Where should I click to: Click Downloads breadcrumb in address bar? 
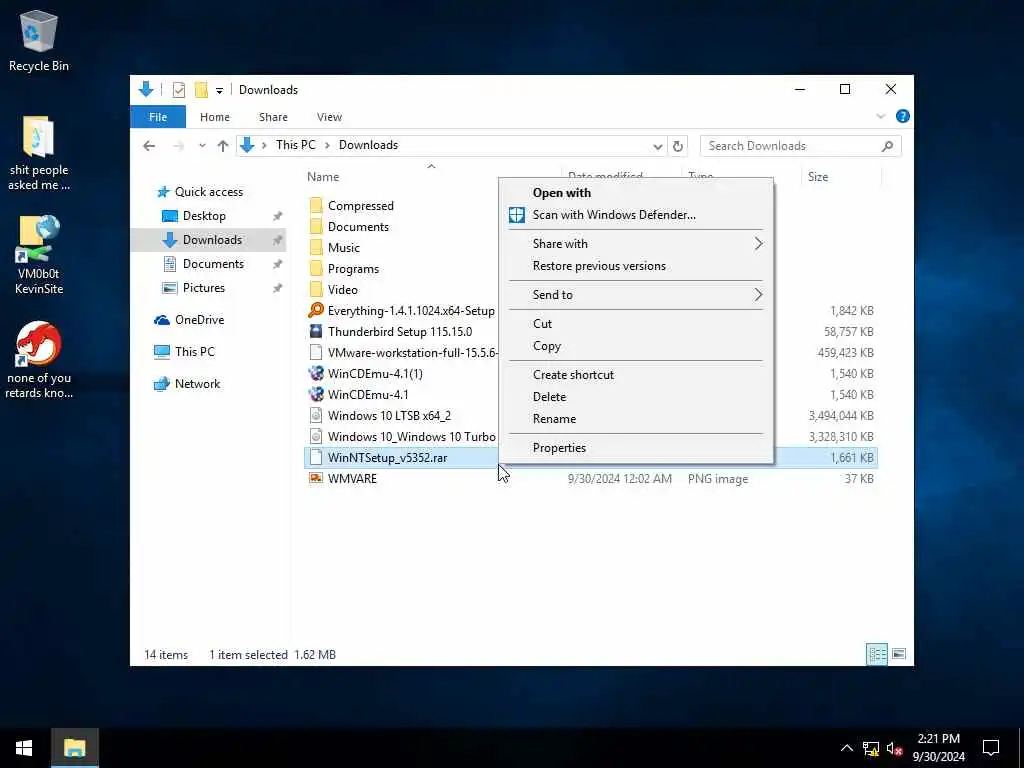(368, 145)
